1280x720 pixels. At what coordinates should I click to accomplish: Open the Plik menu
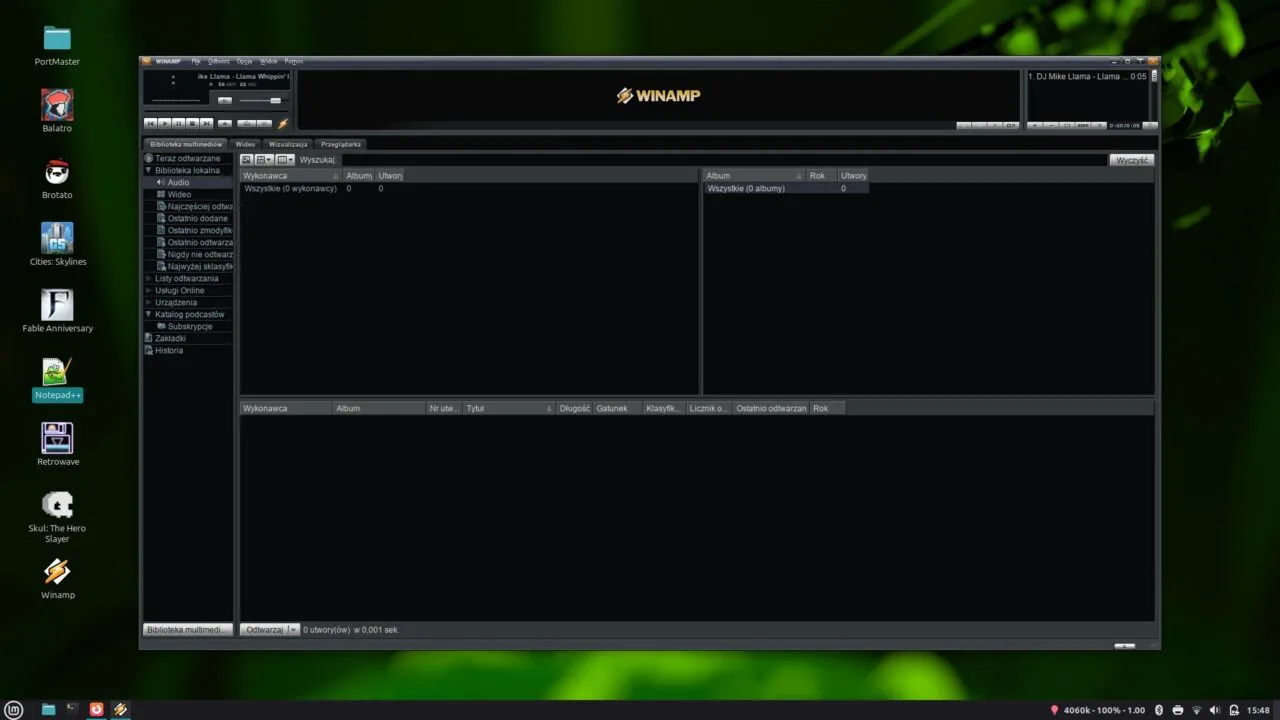pos(196,61)
